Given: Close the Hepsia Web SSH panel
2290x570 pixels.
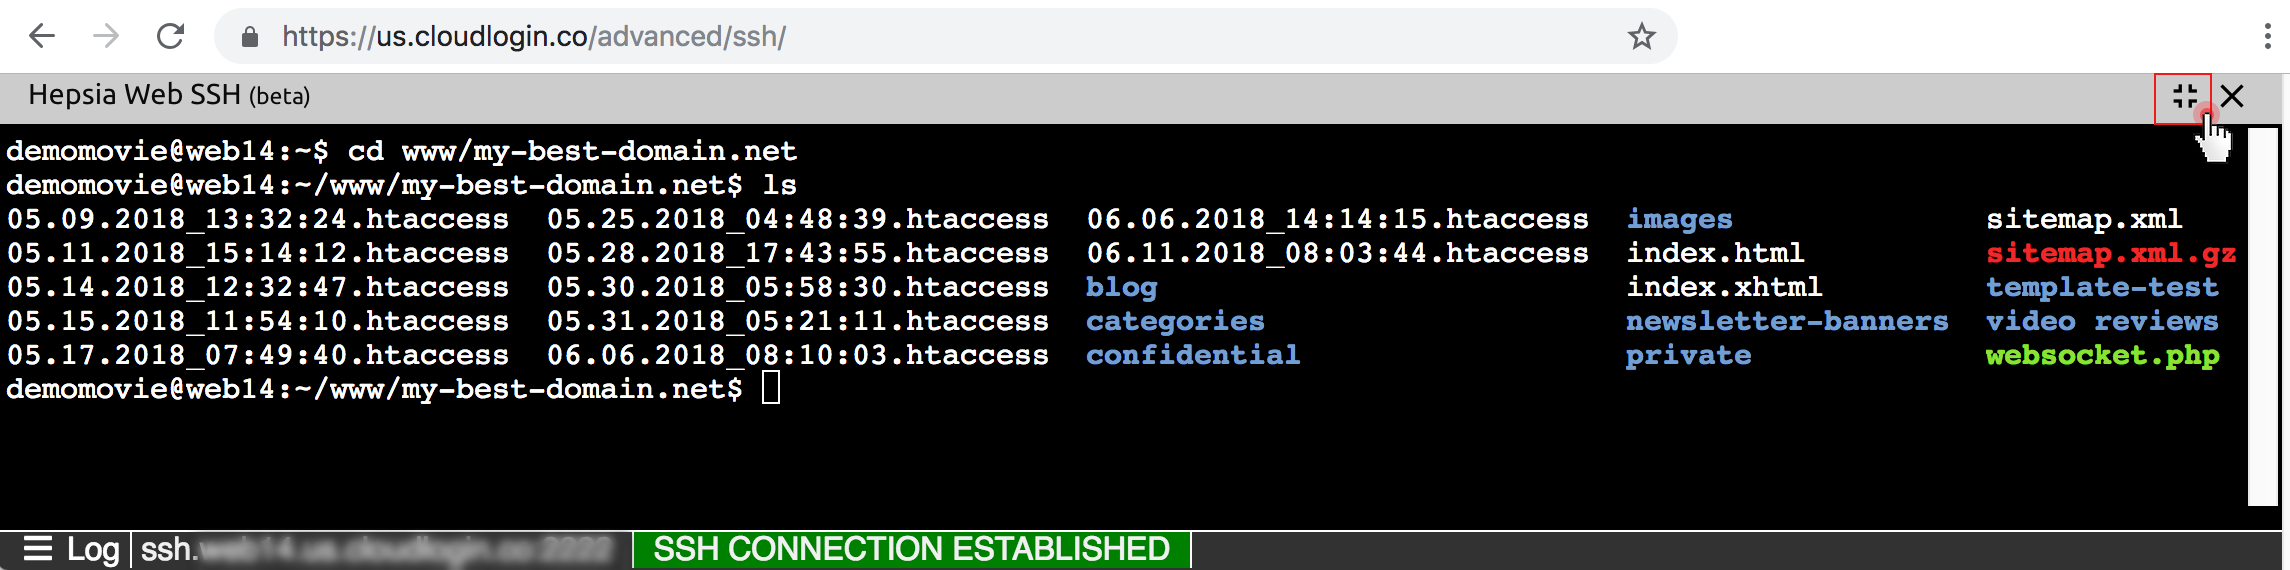Looking at the screenshot, I should 2232,97.
